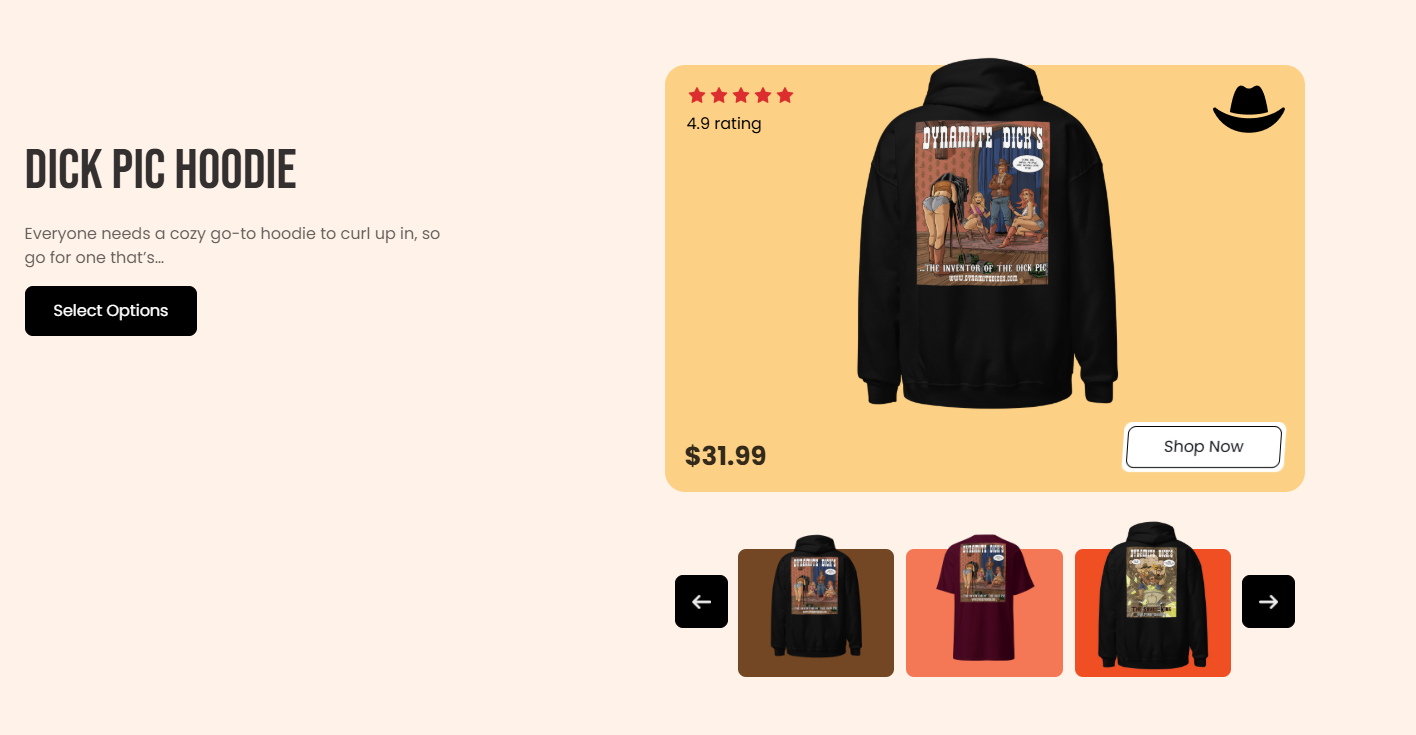The image size is (1416, 735).
Task: Click the first red rating star
Action: (697, 95)
